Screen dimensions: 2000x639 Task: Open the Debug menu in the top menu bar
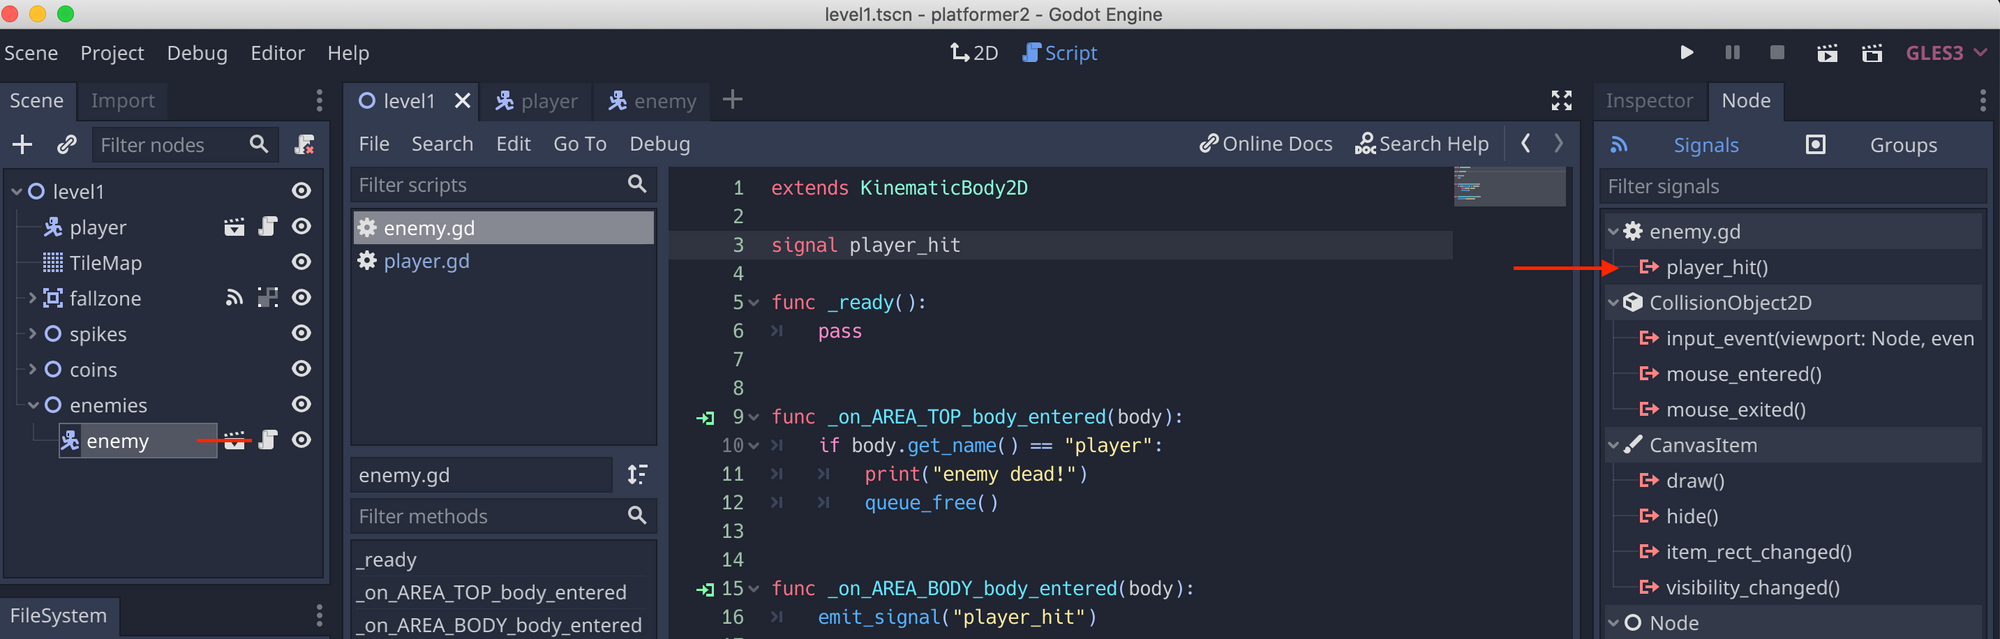coord(197,53)
